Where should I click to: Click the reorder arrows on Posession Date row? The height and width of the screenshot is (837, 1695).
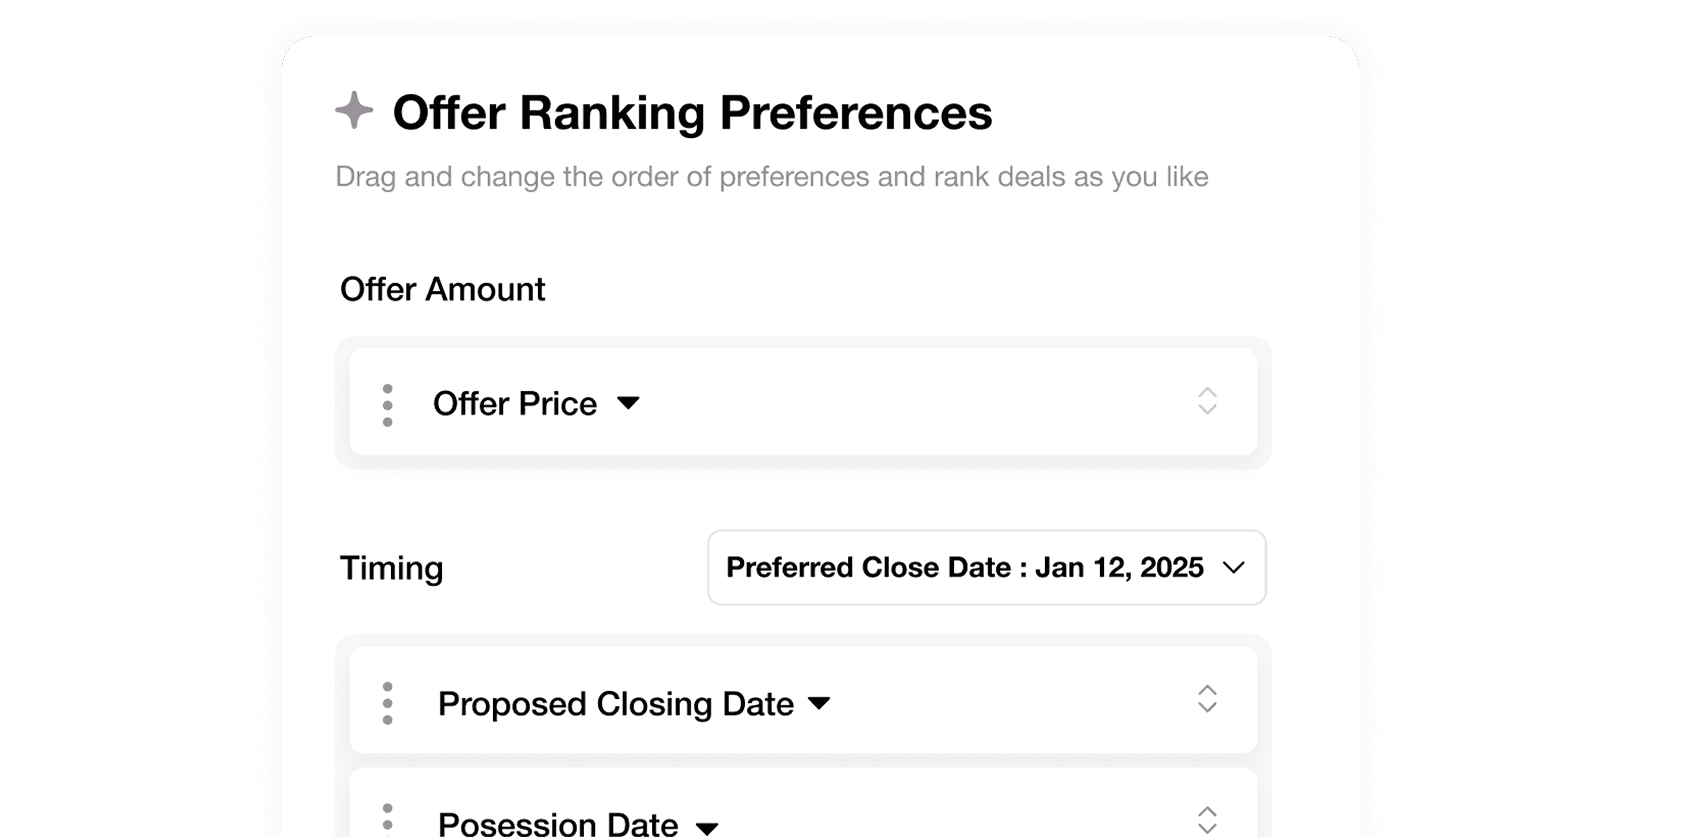click(1207, 820)
